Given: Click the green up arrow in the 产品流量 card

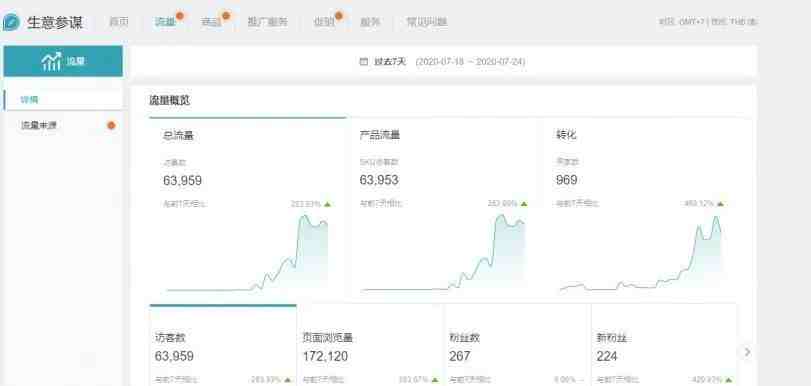Looking at the screenshot, I should [524, 204].
